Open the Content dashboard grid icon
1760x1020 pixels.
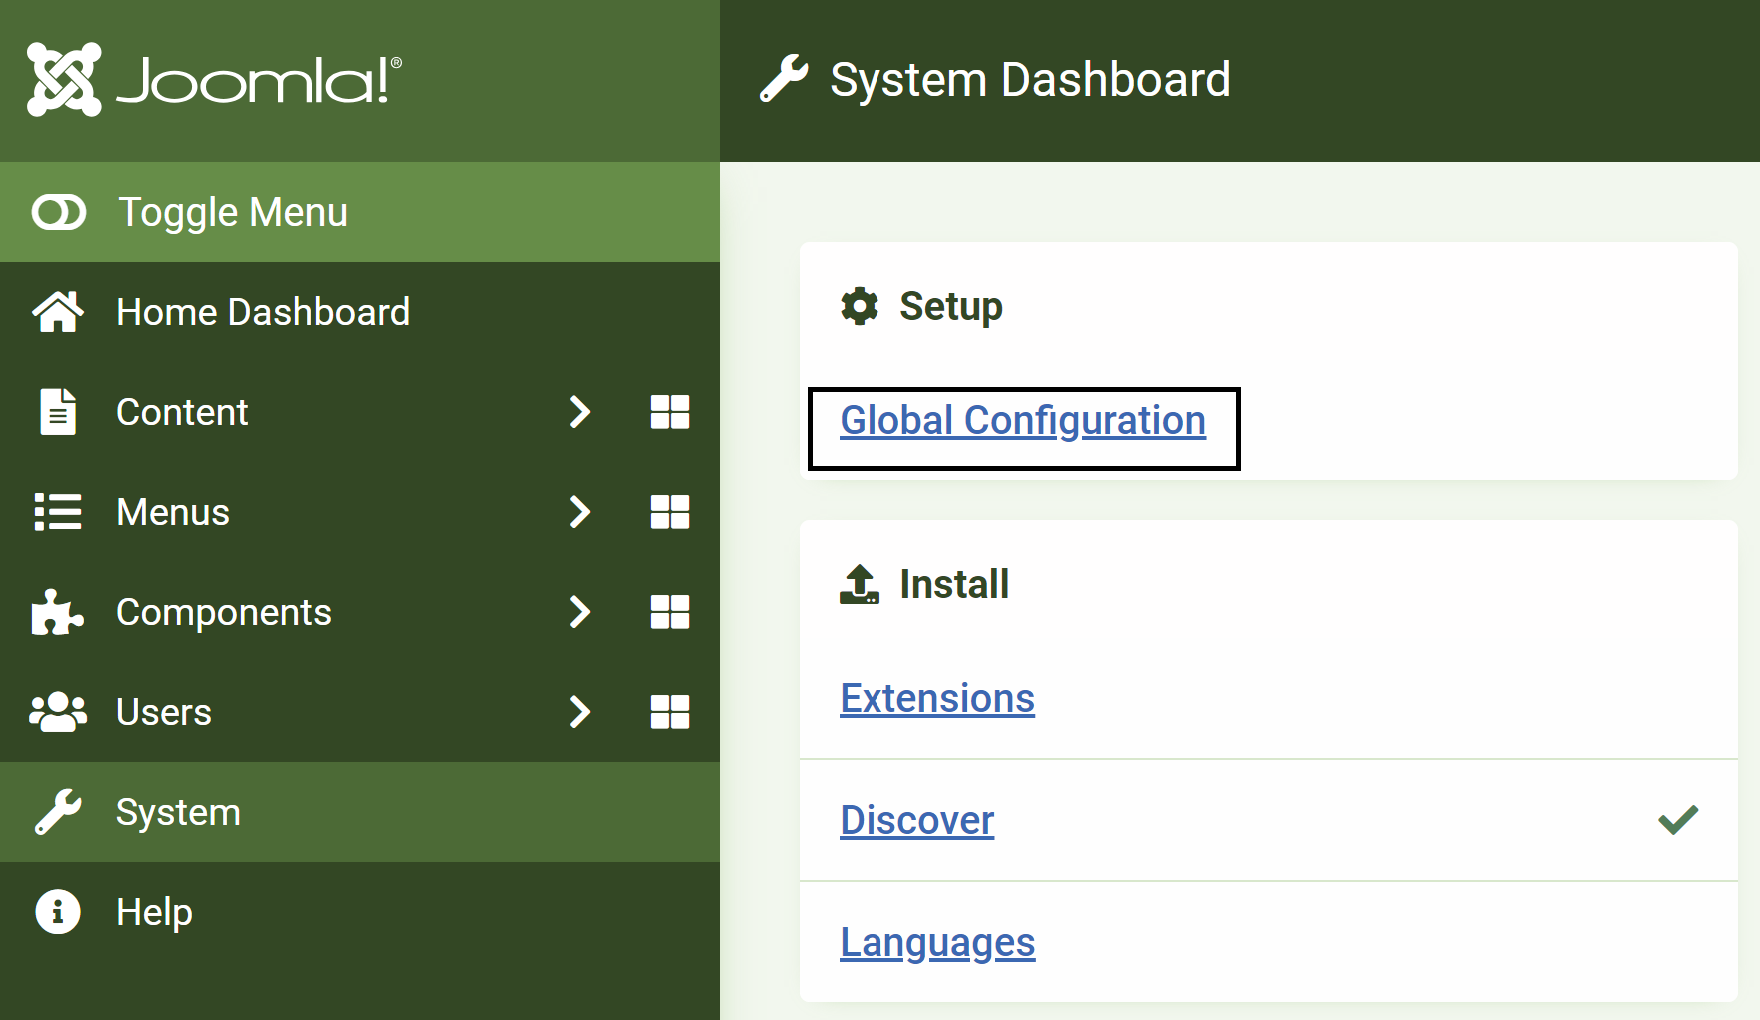pyautogui.click(x=670, y=412)
